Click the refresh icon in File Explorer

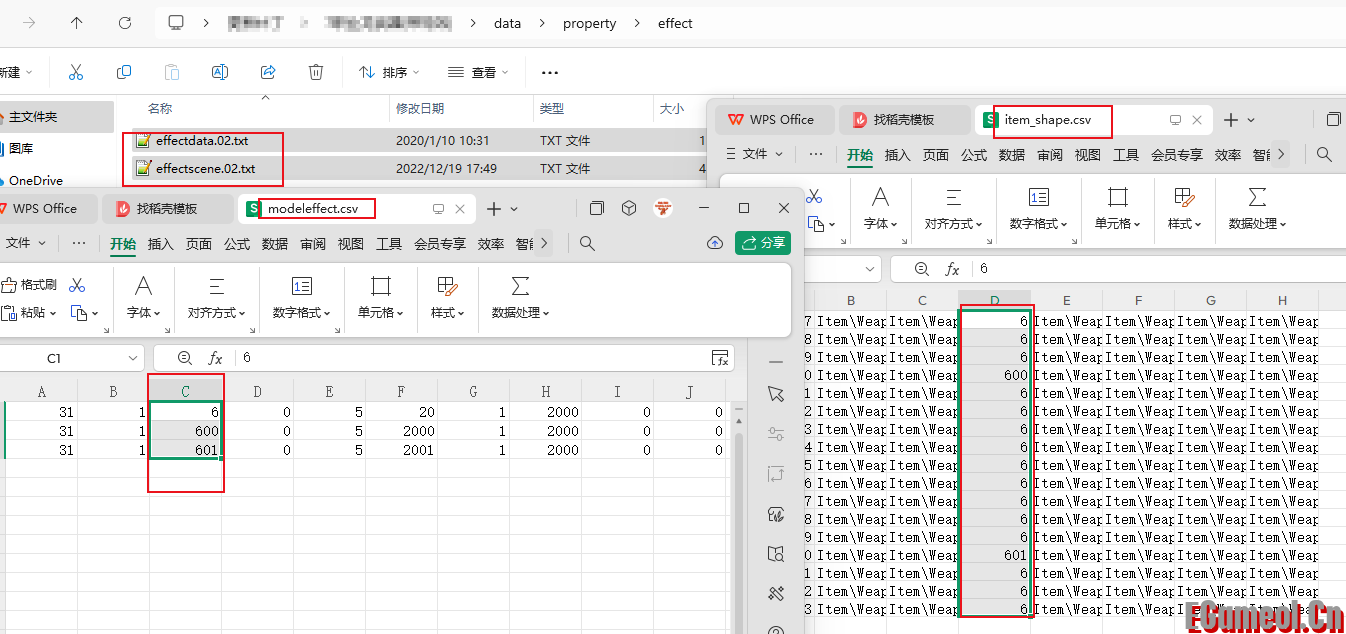[x=125, y=23]
